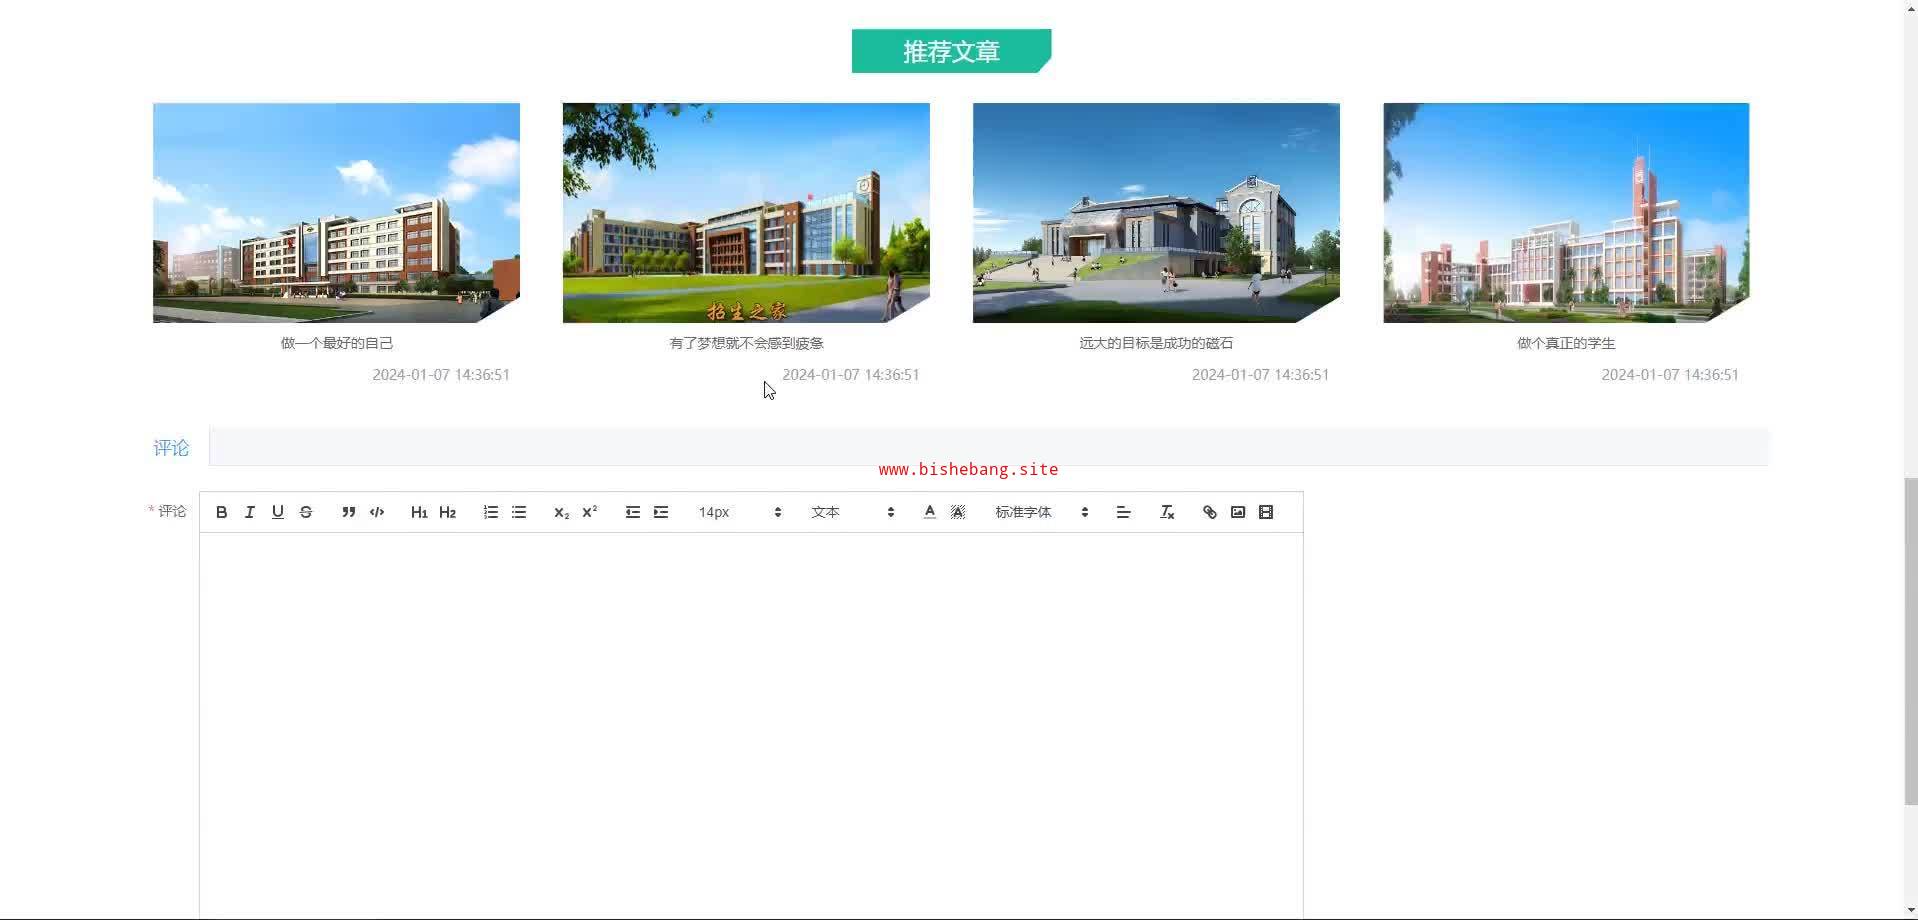Decrease the indent level

pyautogui.click(x=633, y=512)
